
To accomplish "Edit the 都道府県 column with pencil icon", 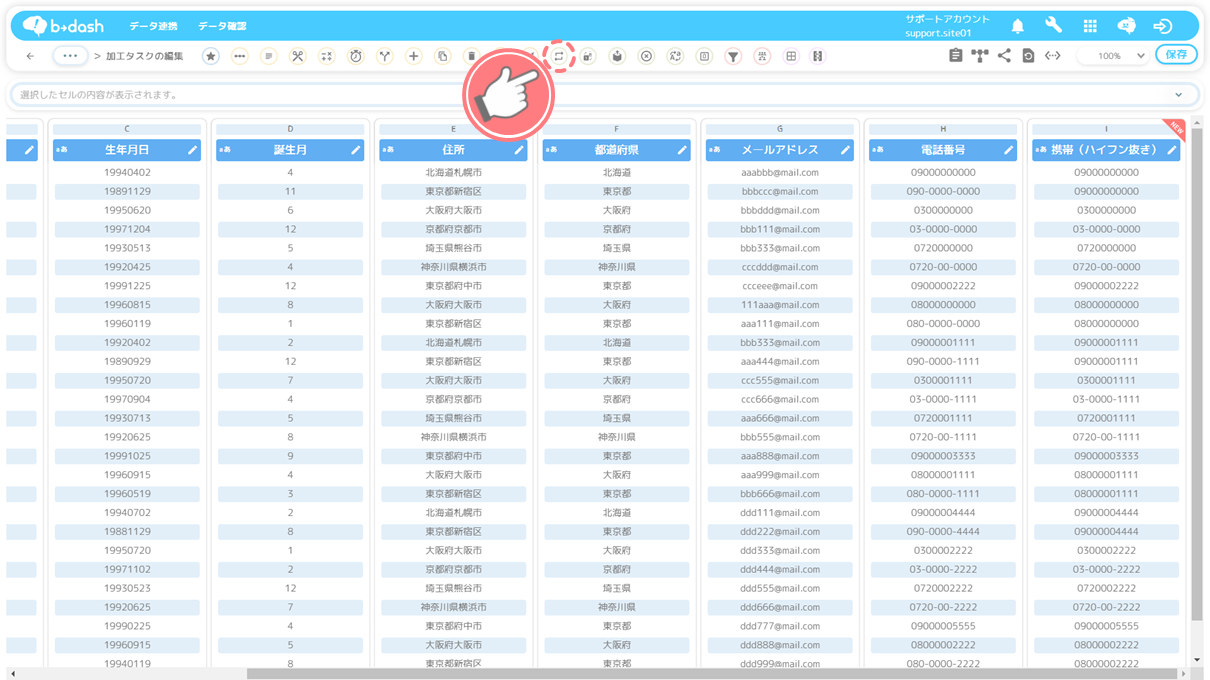I will point(682,150).
